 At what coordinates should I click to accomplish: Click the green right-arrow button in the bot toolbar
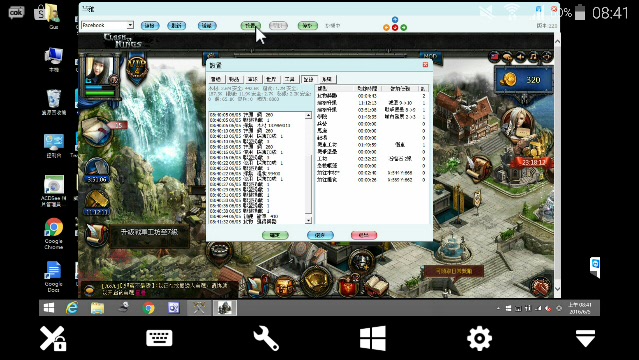coord(403,28)
